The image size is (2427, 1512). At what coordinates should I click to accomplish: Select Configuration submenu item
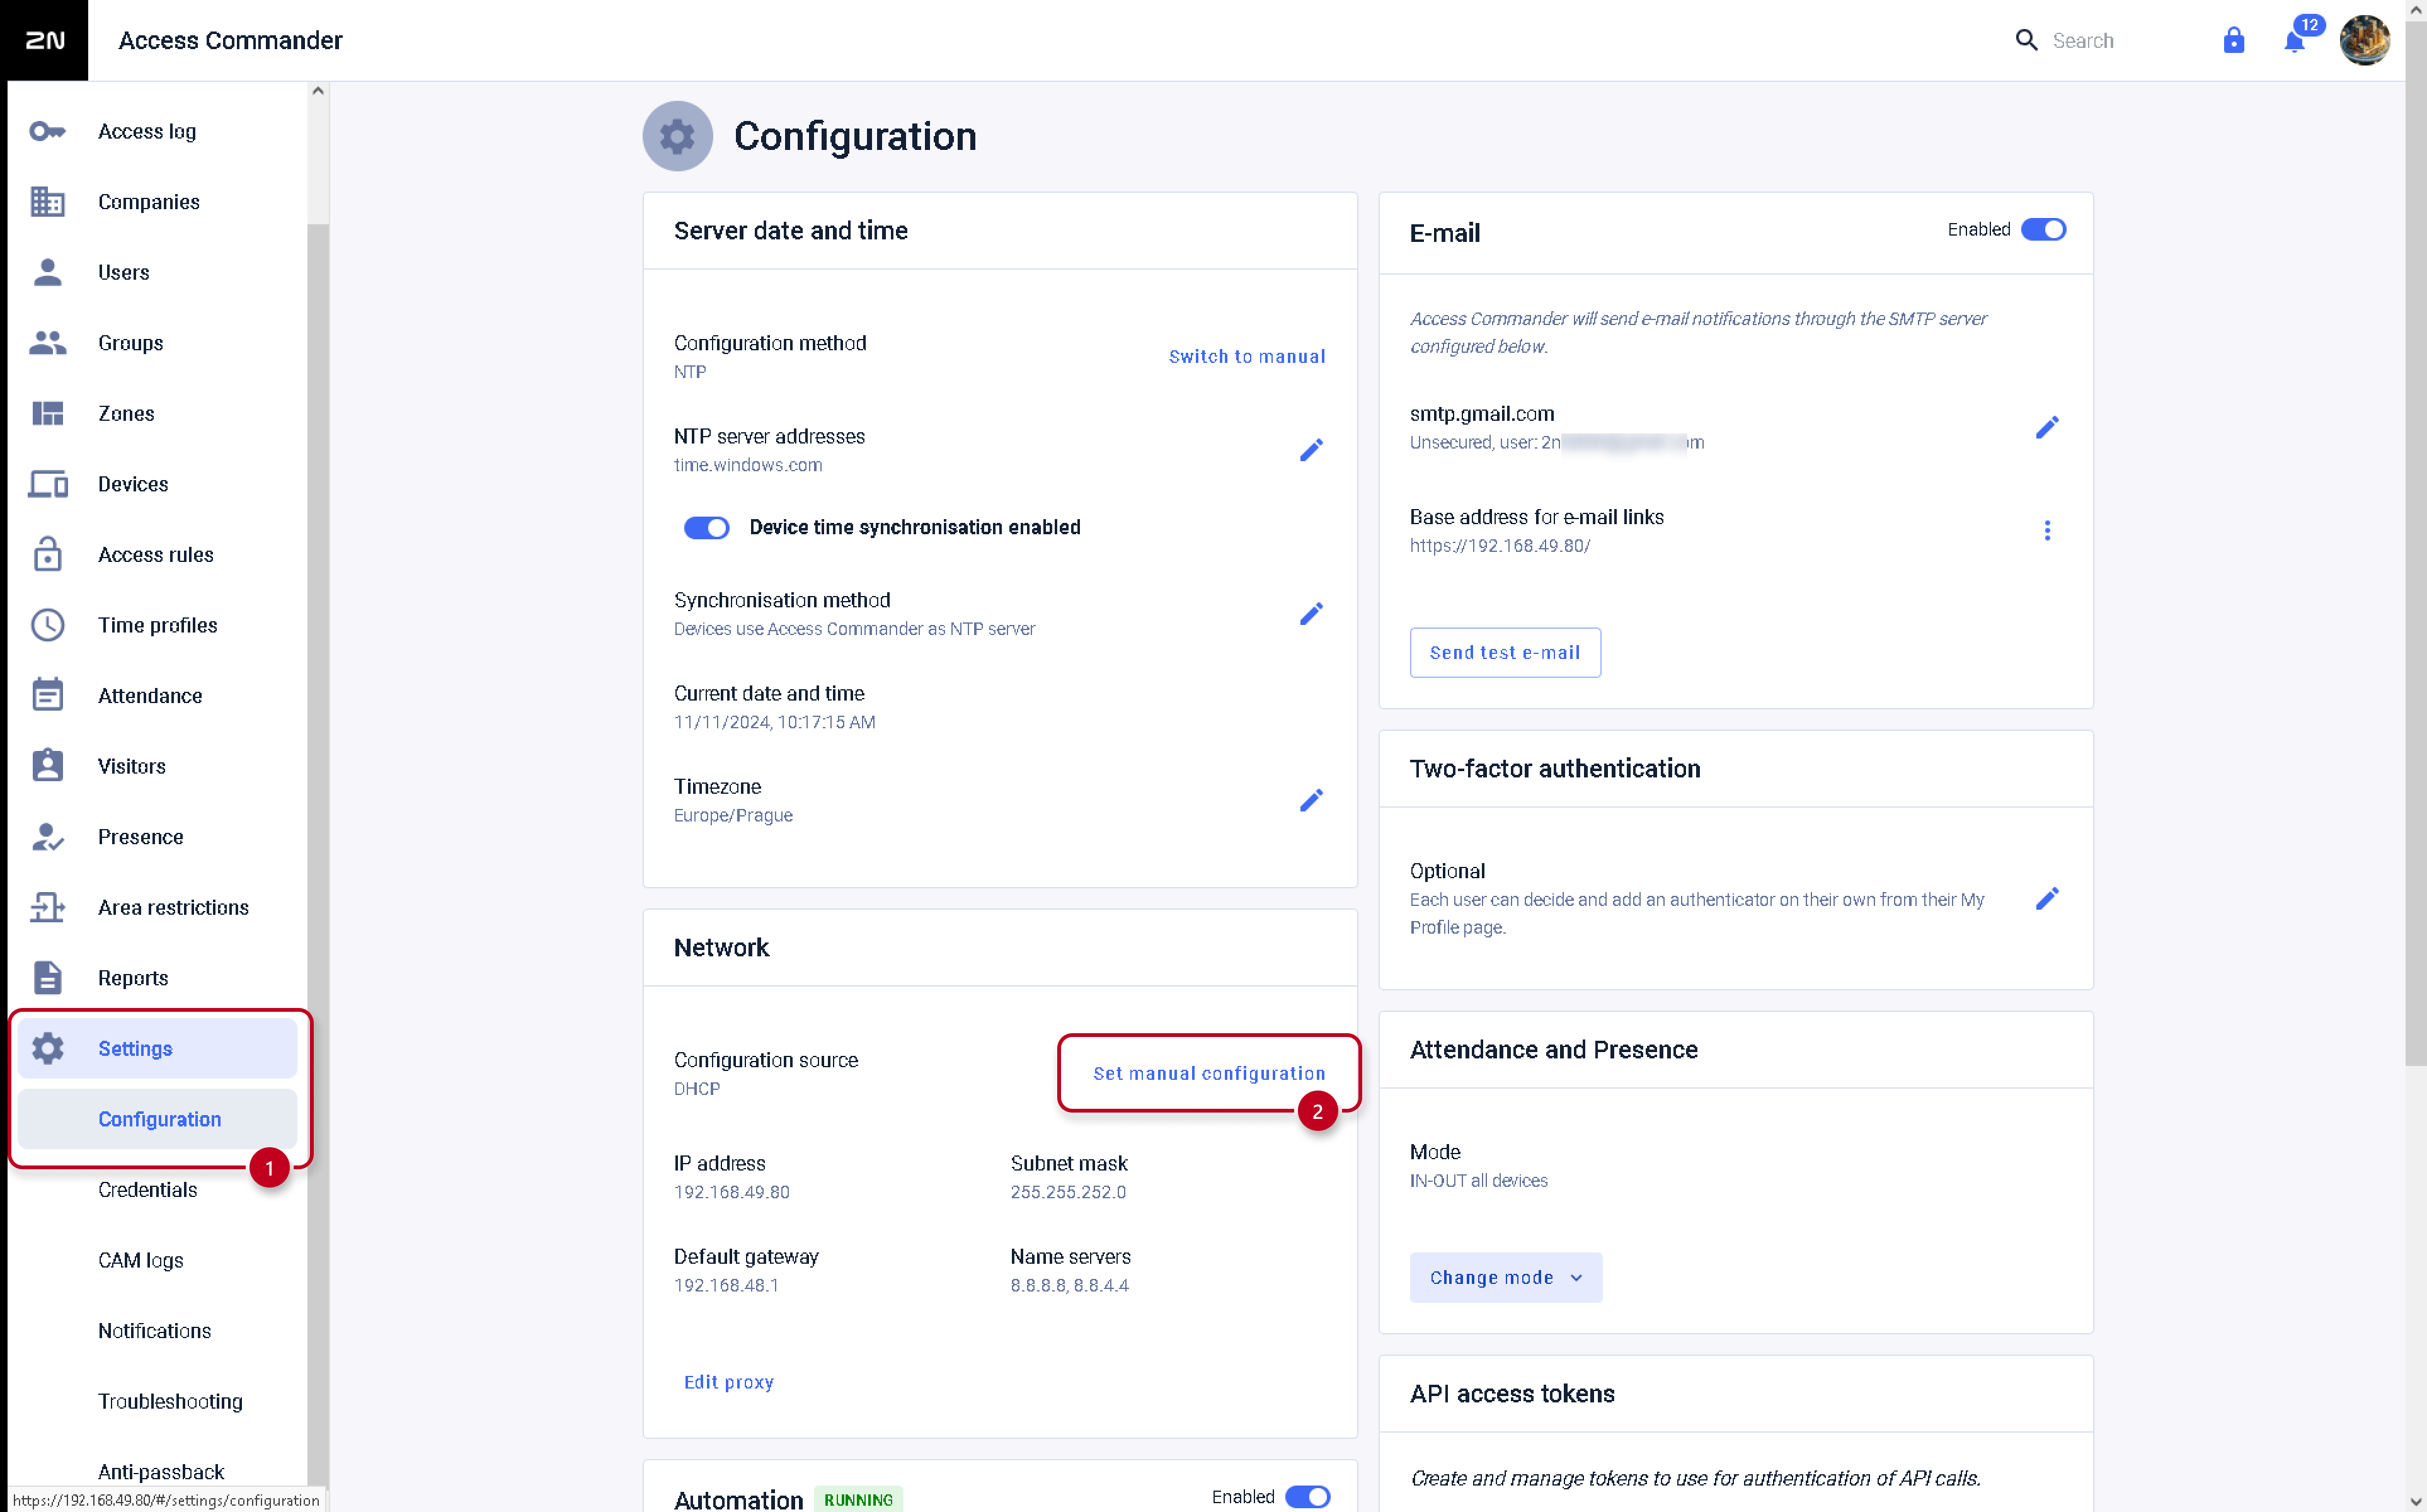click(x=157, y=1119)
